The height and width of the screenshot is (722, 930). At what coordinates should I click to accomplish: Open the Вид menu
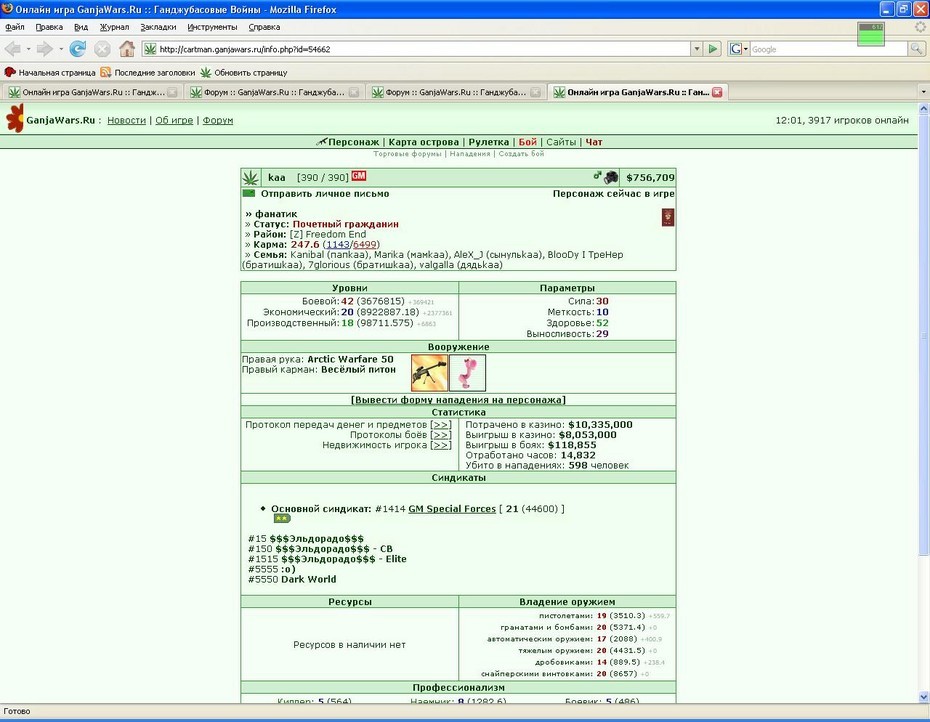pyautogui.click(x=81, y=27)
